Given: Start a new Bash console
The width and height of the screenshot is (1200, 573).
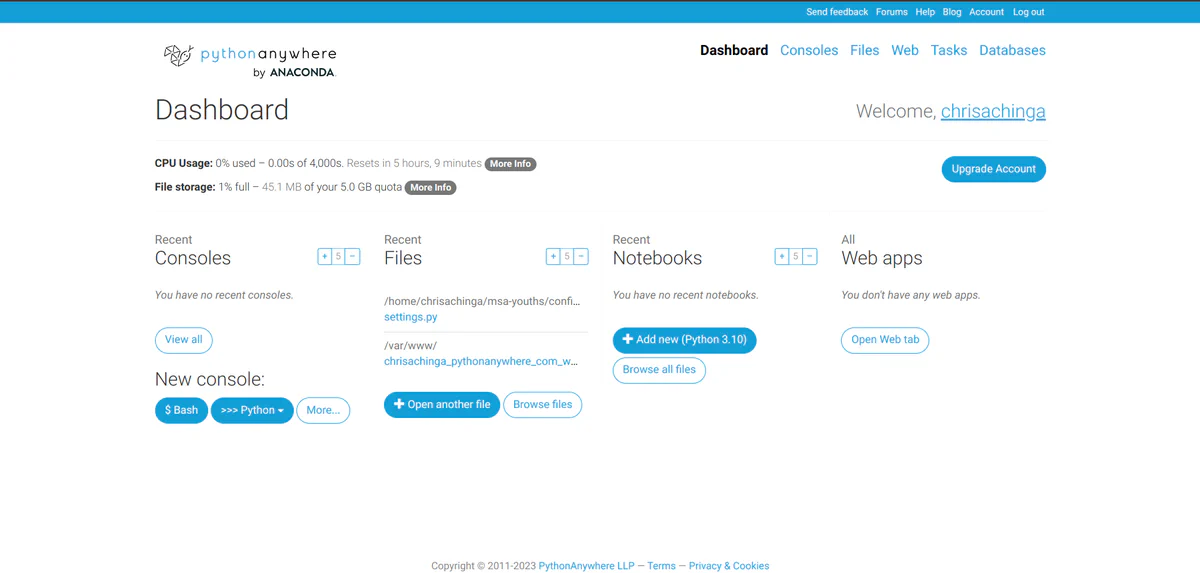Looking at the screenshot, I should pos(181,410).
